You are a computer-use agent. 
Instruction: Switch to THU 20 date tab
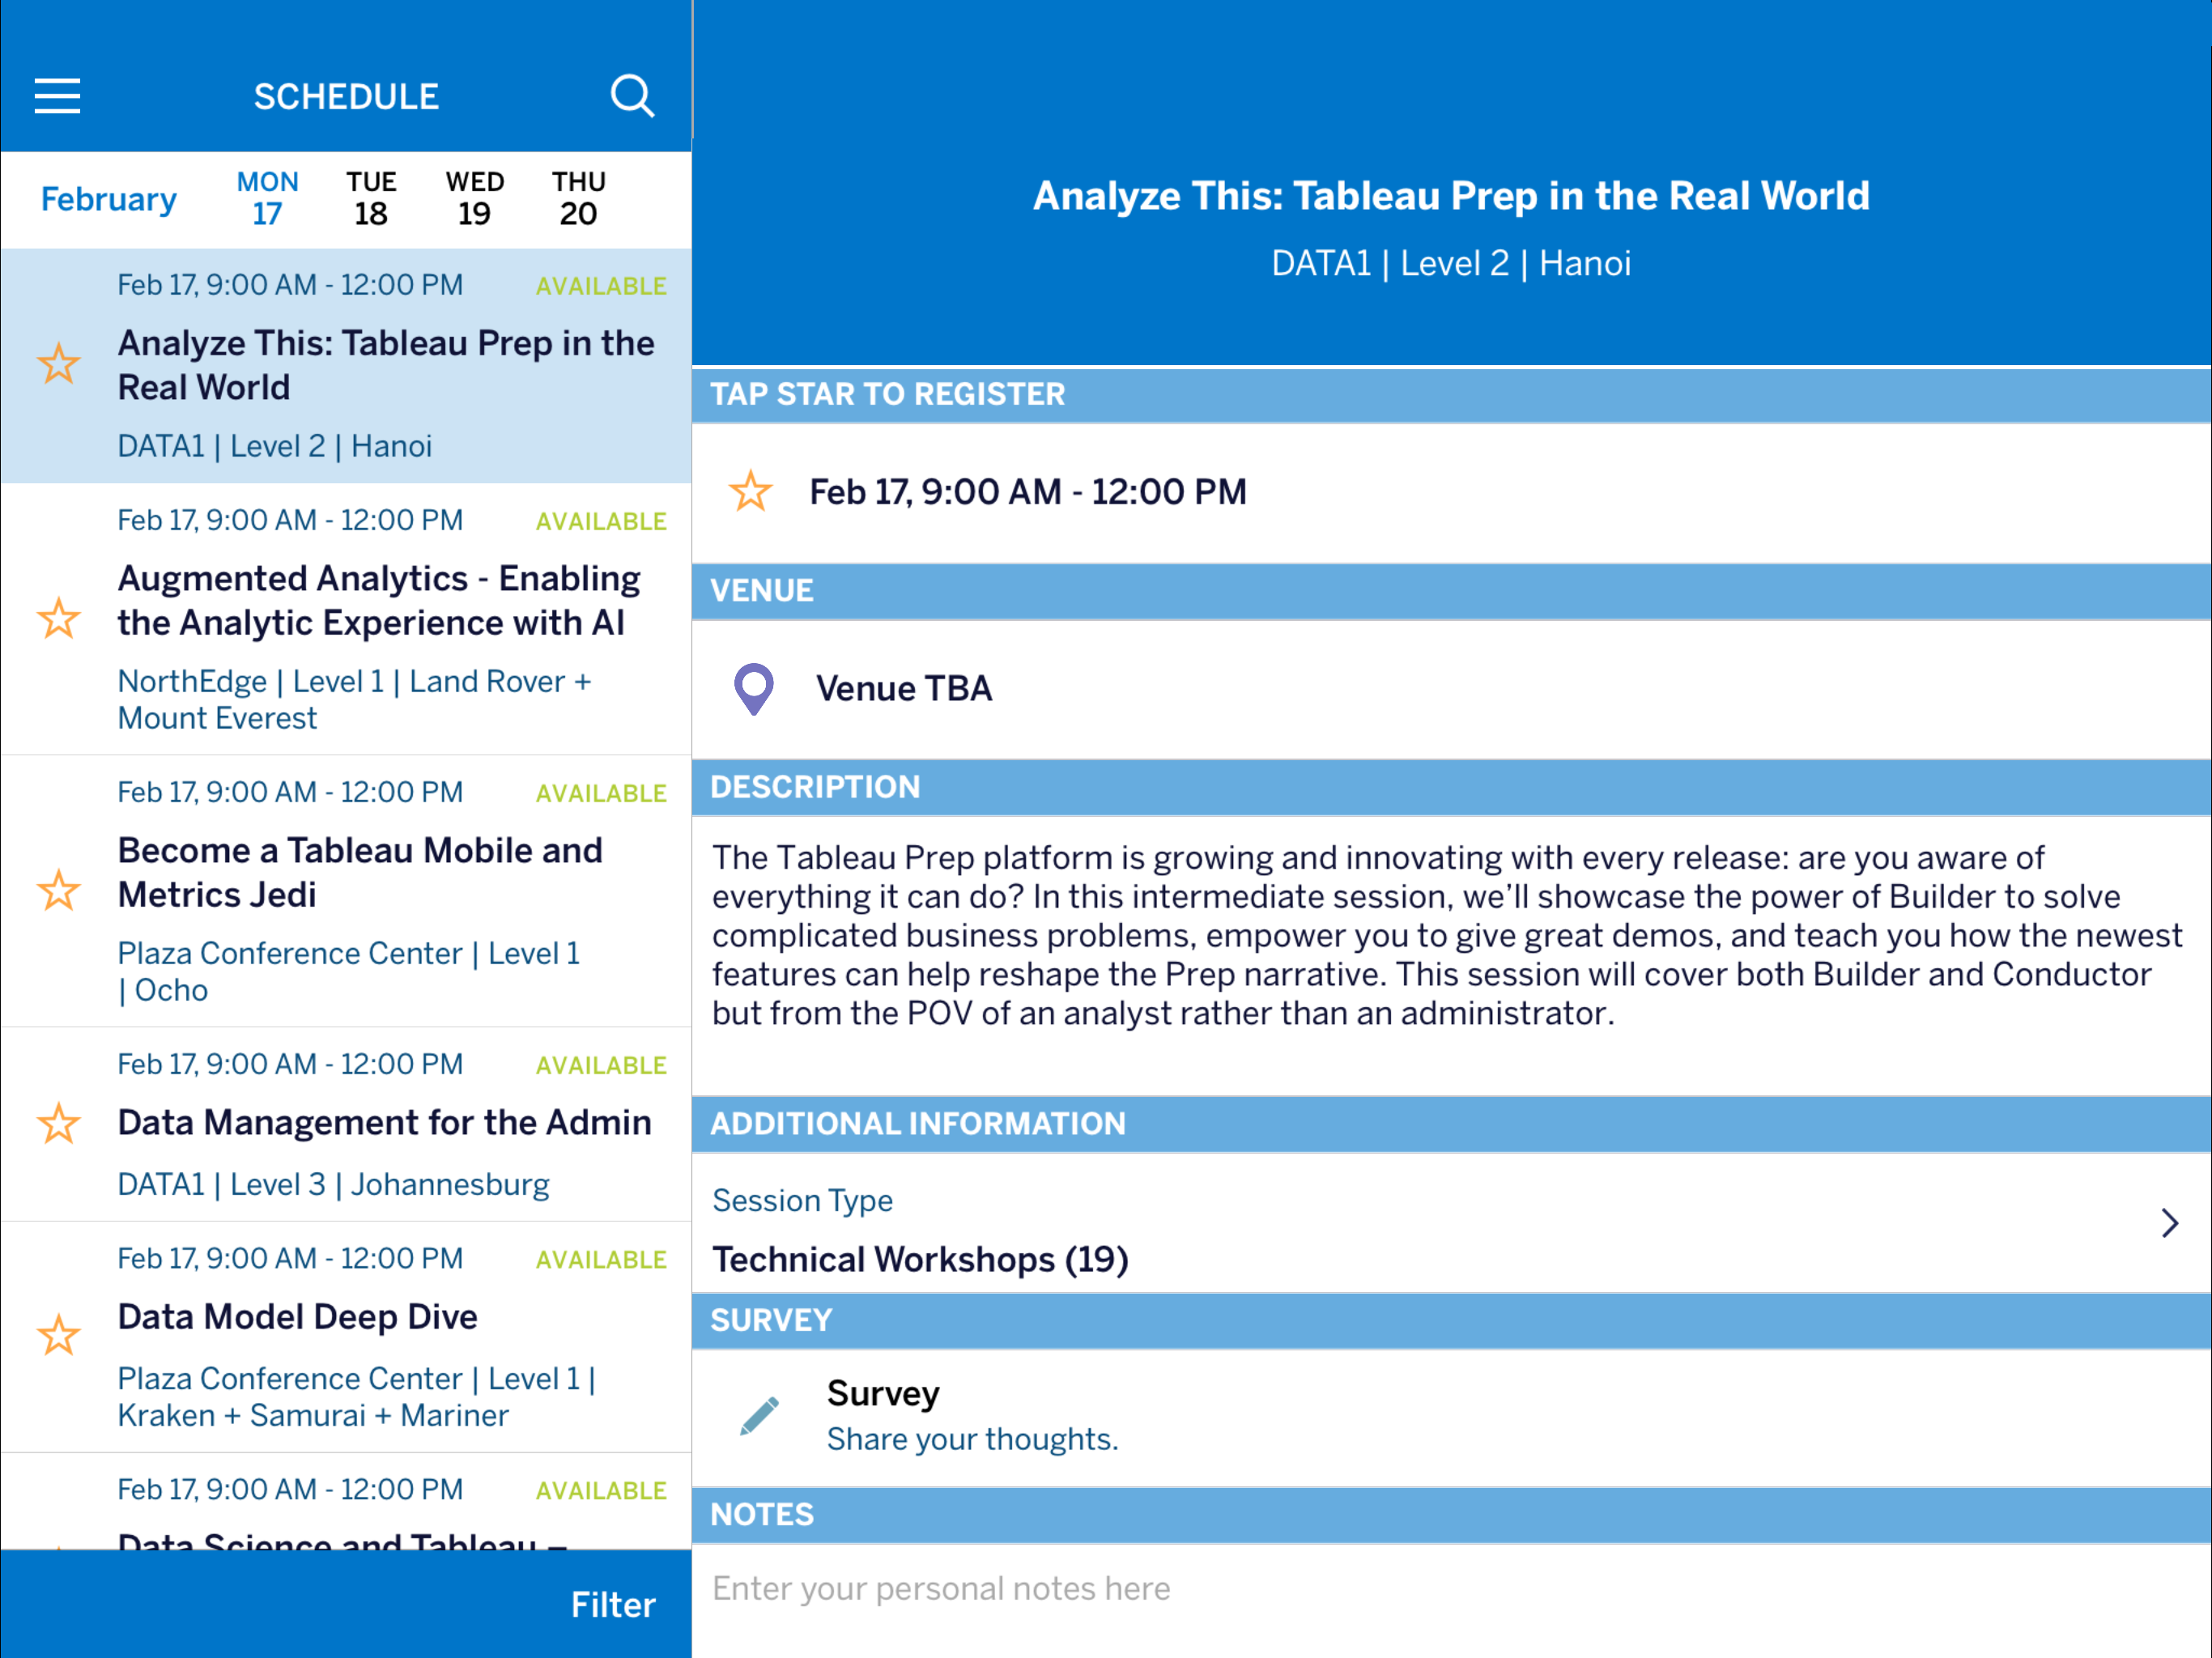[x=579, y=198]
